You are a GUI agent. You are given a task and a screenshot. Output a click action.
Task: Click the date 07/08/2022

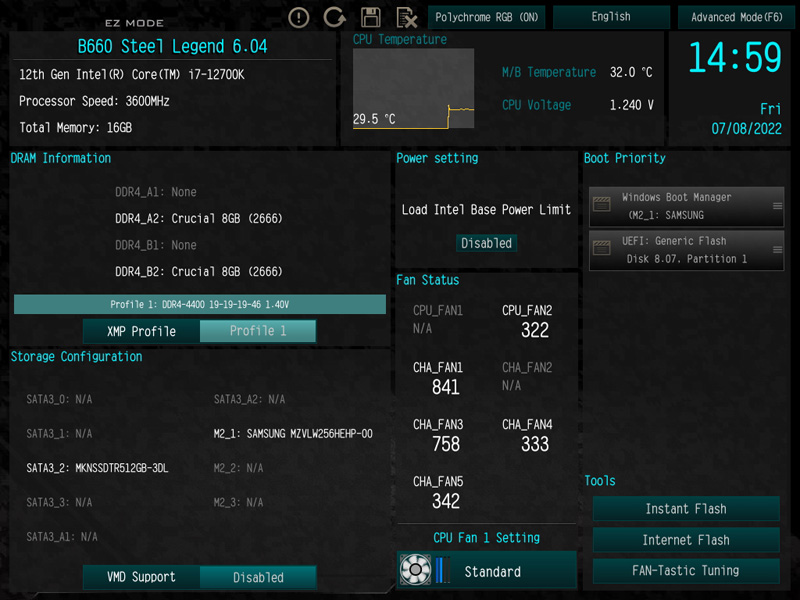[746, 129]
